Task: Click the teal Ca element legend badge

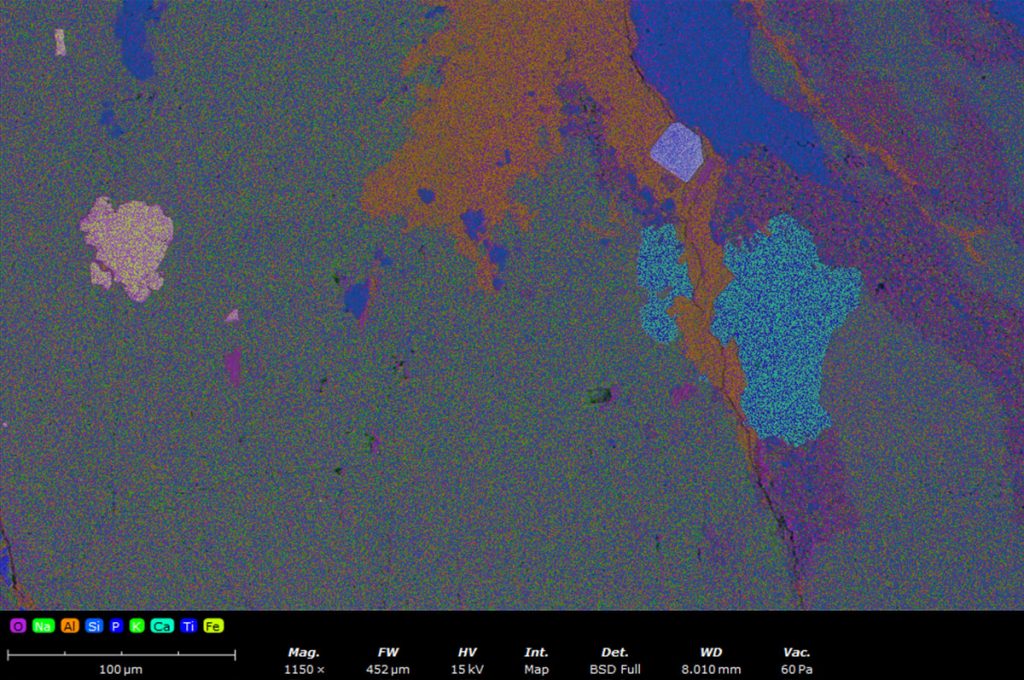Action: point(162,626)
